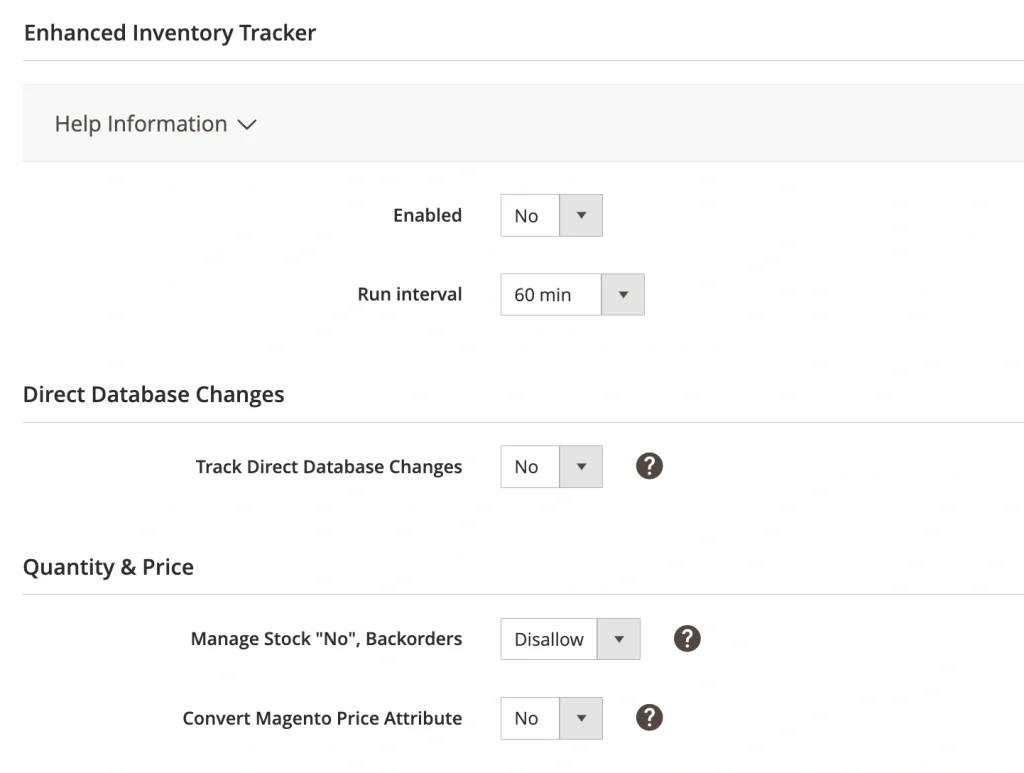This screenshot has height=773, width=1024.
Task: Change Track Direct Database Changes from No
Action: 530,466
